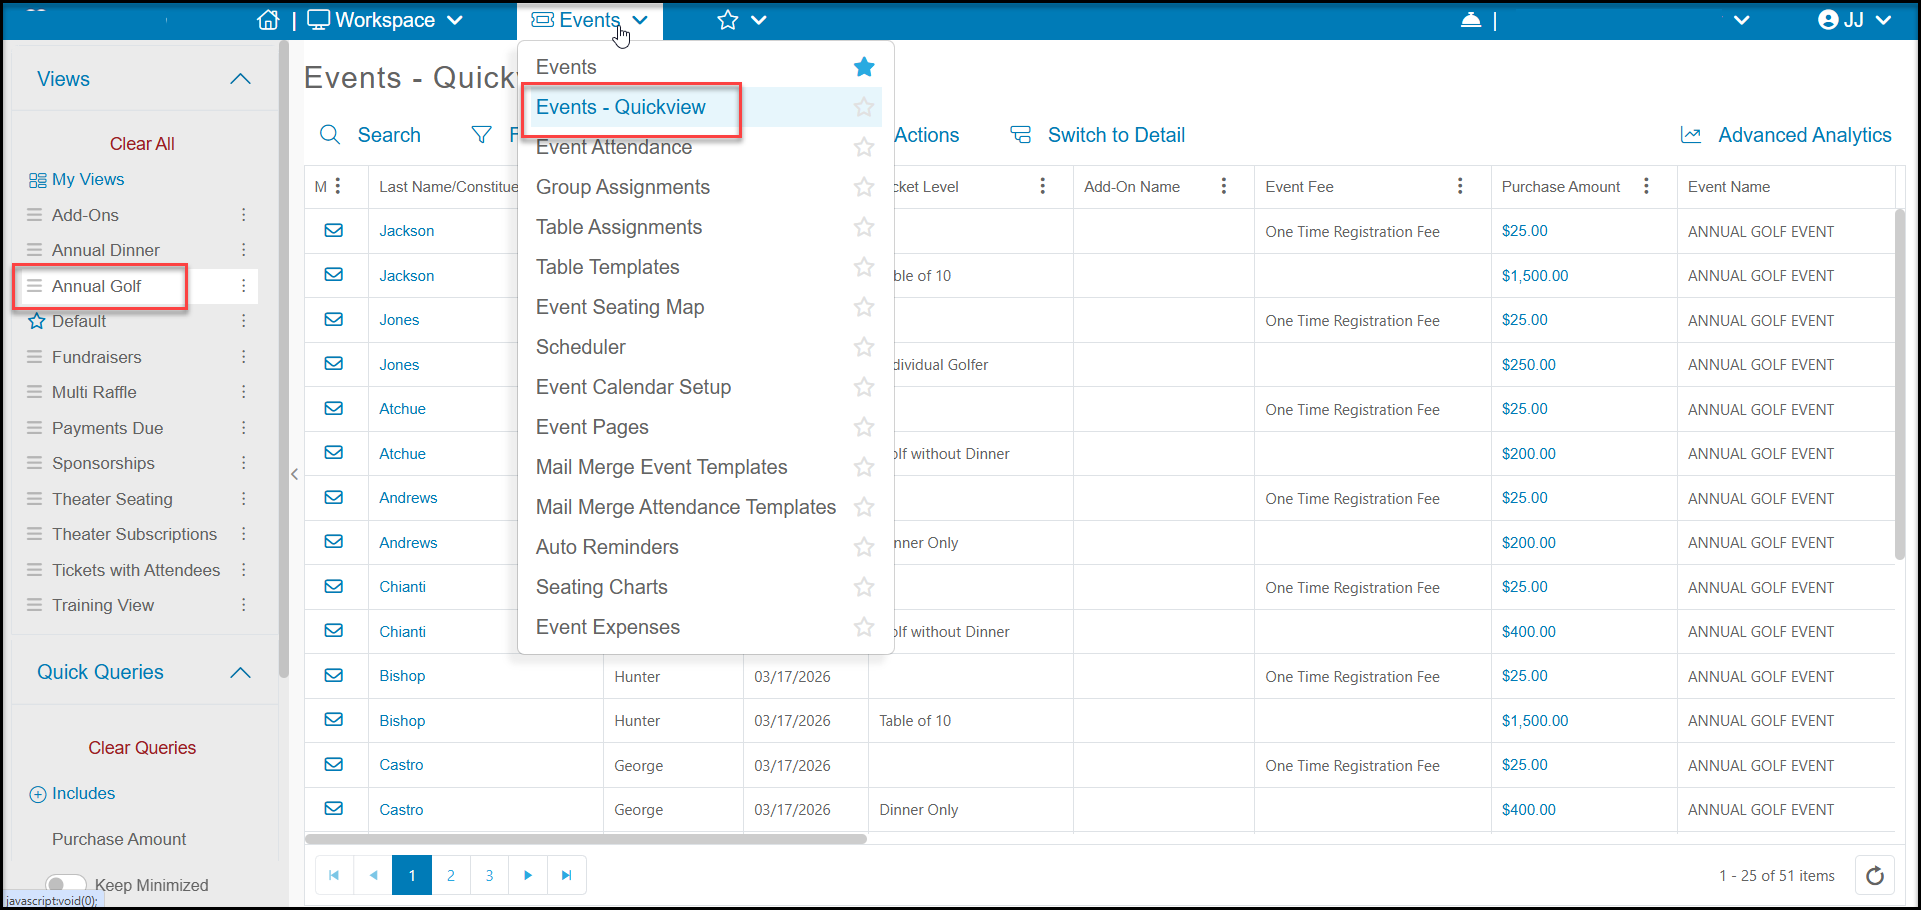
Task: Refresh the grid with reload icon
Action: point(1875,875)
